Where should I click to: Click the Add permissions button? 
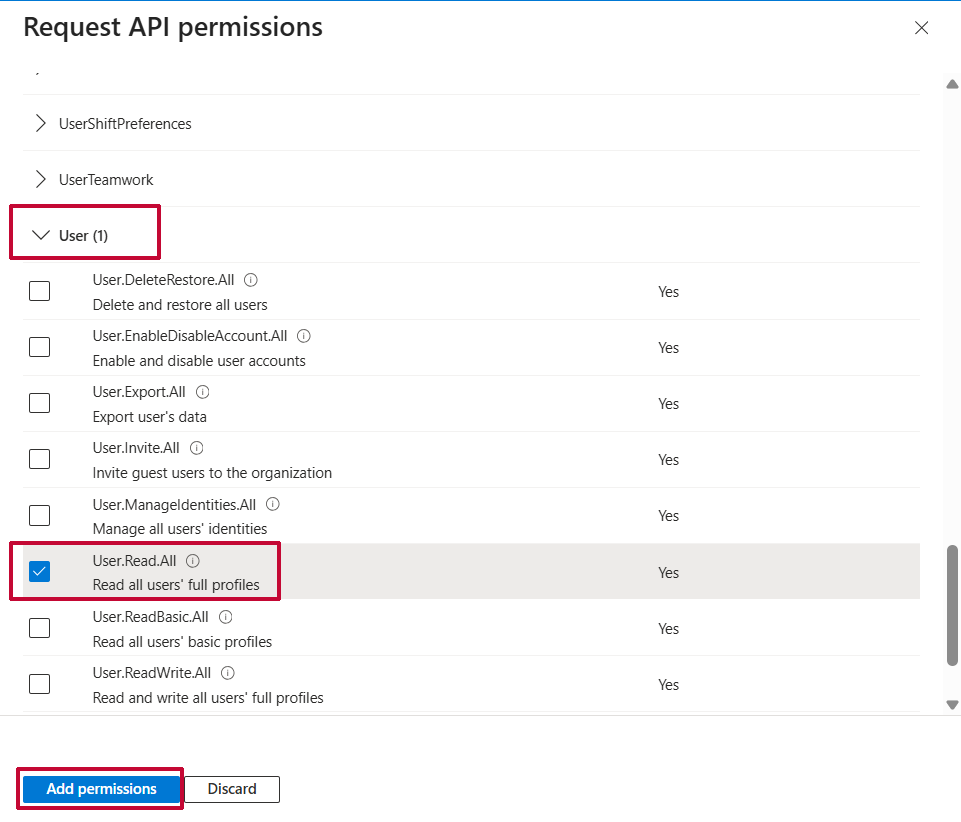pyautogui.click(x=101, y=789)
